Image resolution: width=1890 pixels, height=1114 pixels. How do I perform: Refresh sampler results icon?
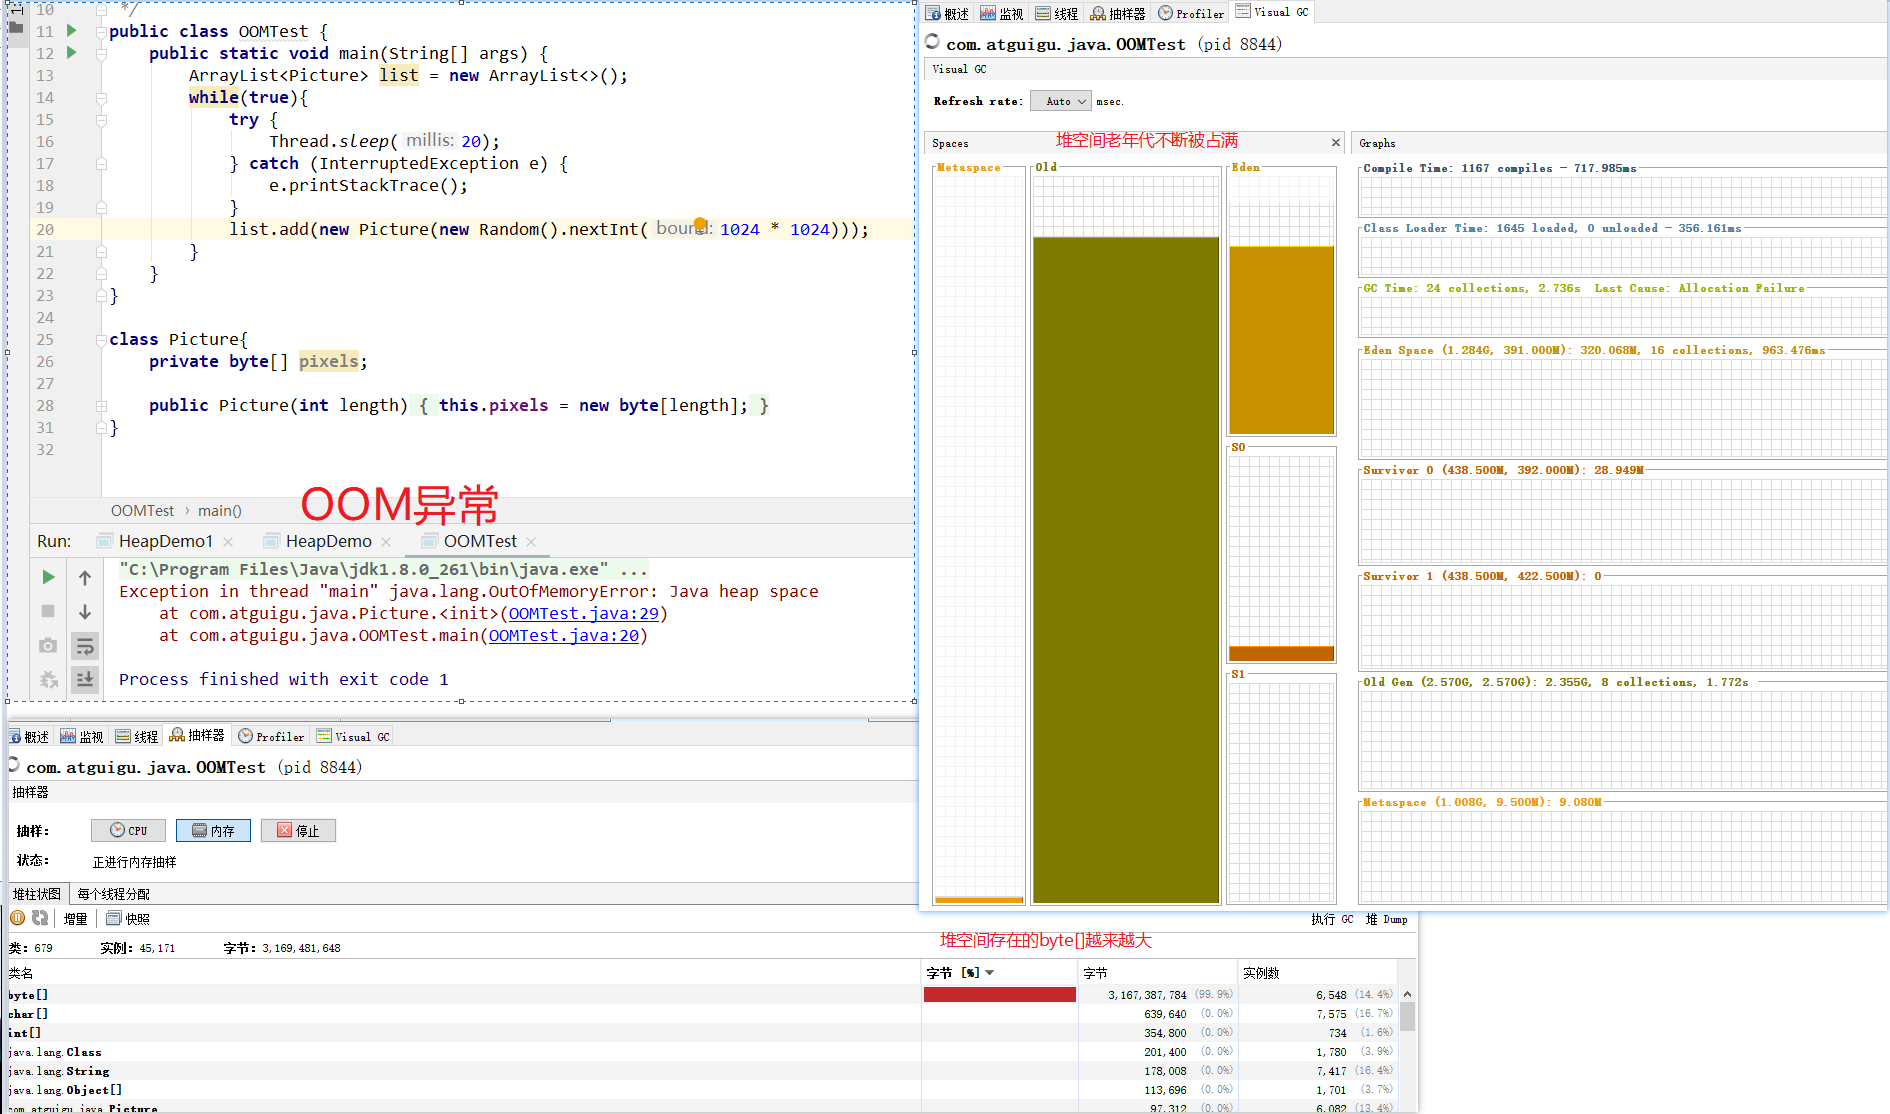click(x=40, y=917)
